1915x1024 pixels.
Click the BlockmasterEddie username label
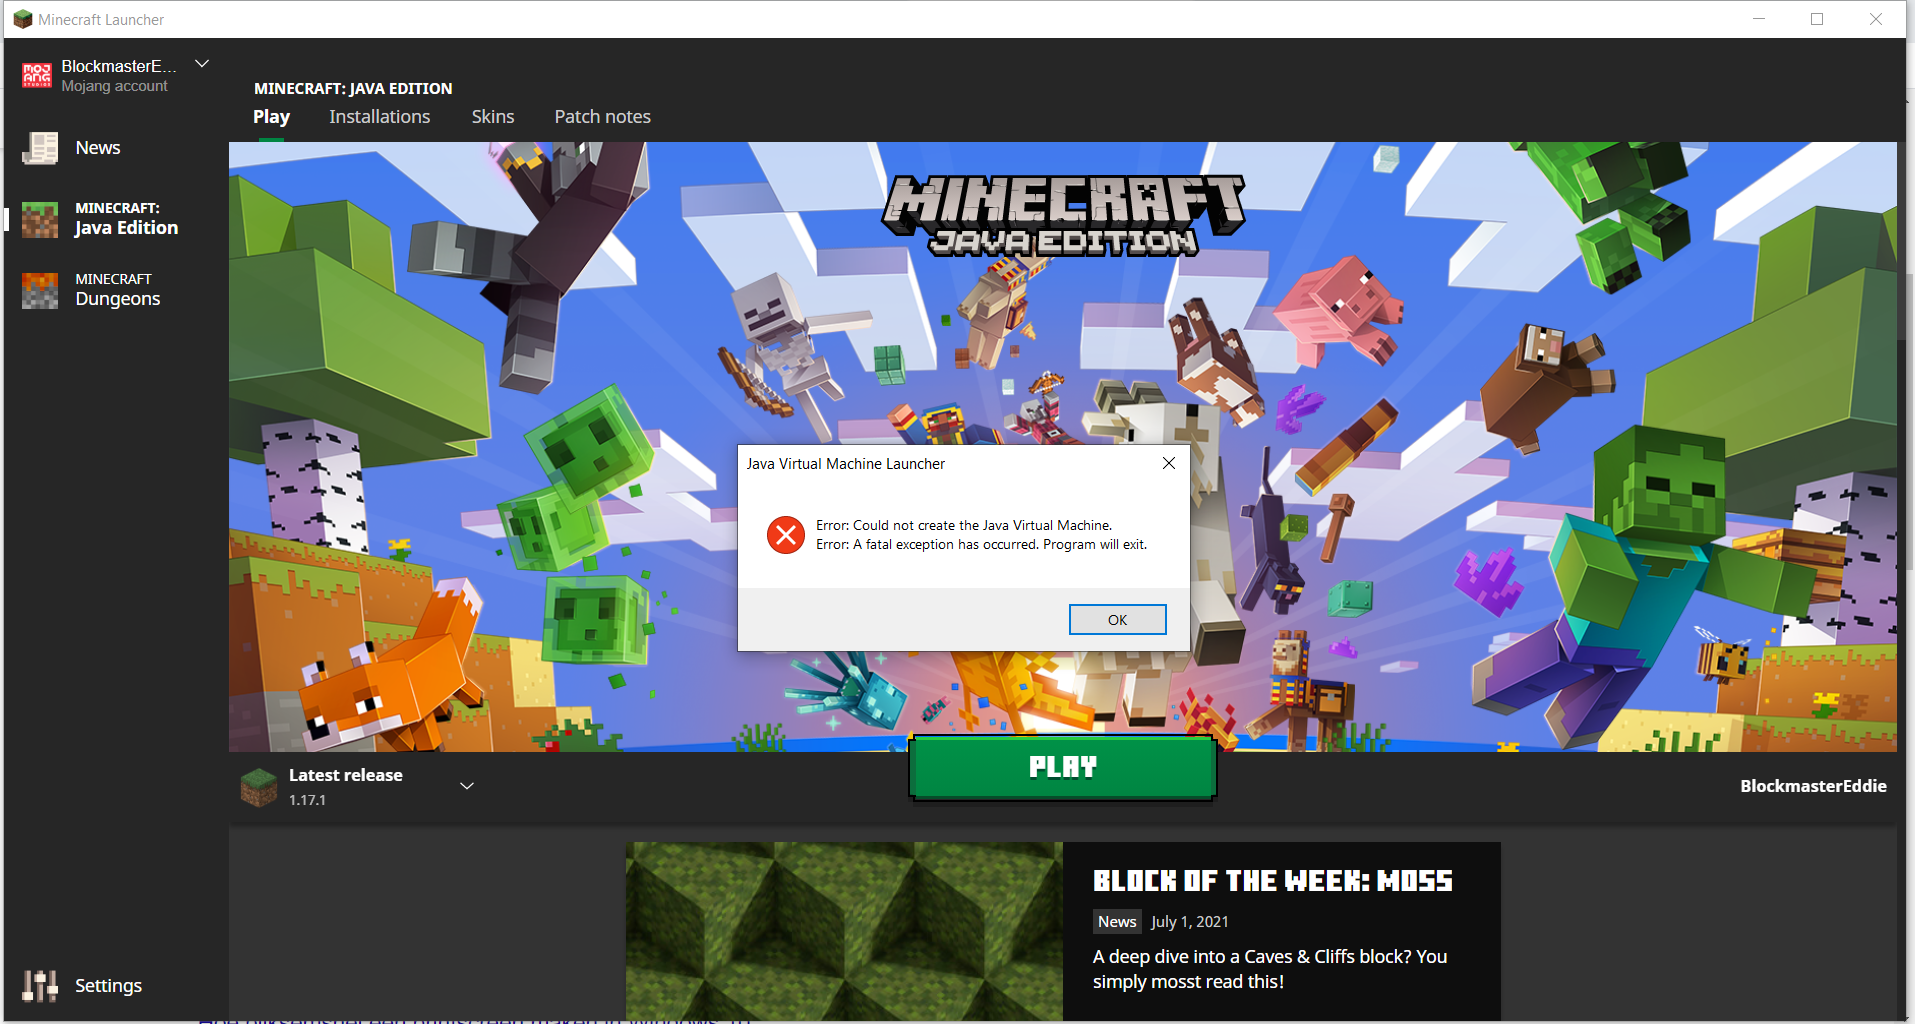pyautogui.click(x=1813, y=786)
